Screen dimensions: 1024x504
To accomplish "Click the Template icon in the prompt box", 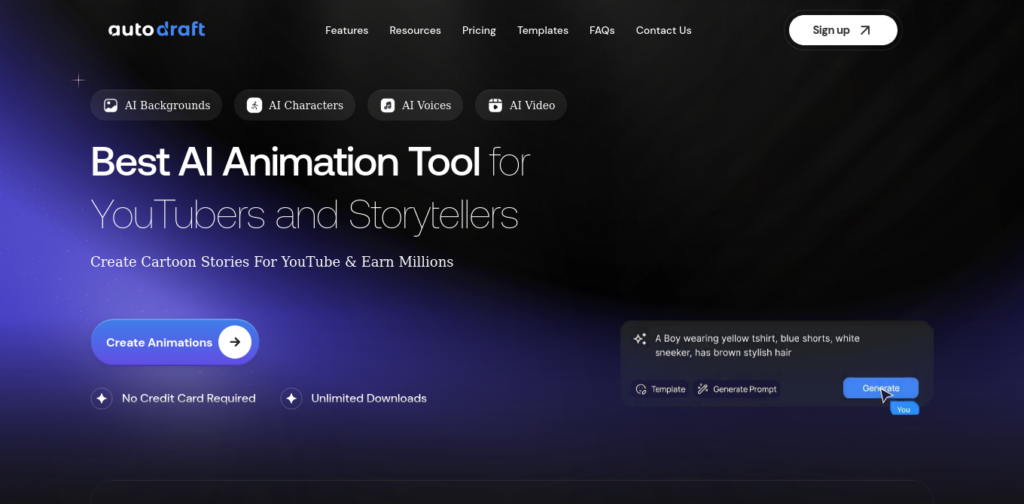I will (641, 389).
